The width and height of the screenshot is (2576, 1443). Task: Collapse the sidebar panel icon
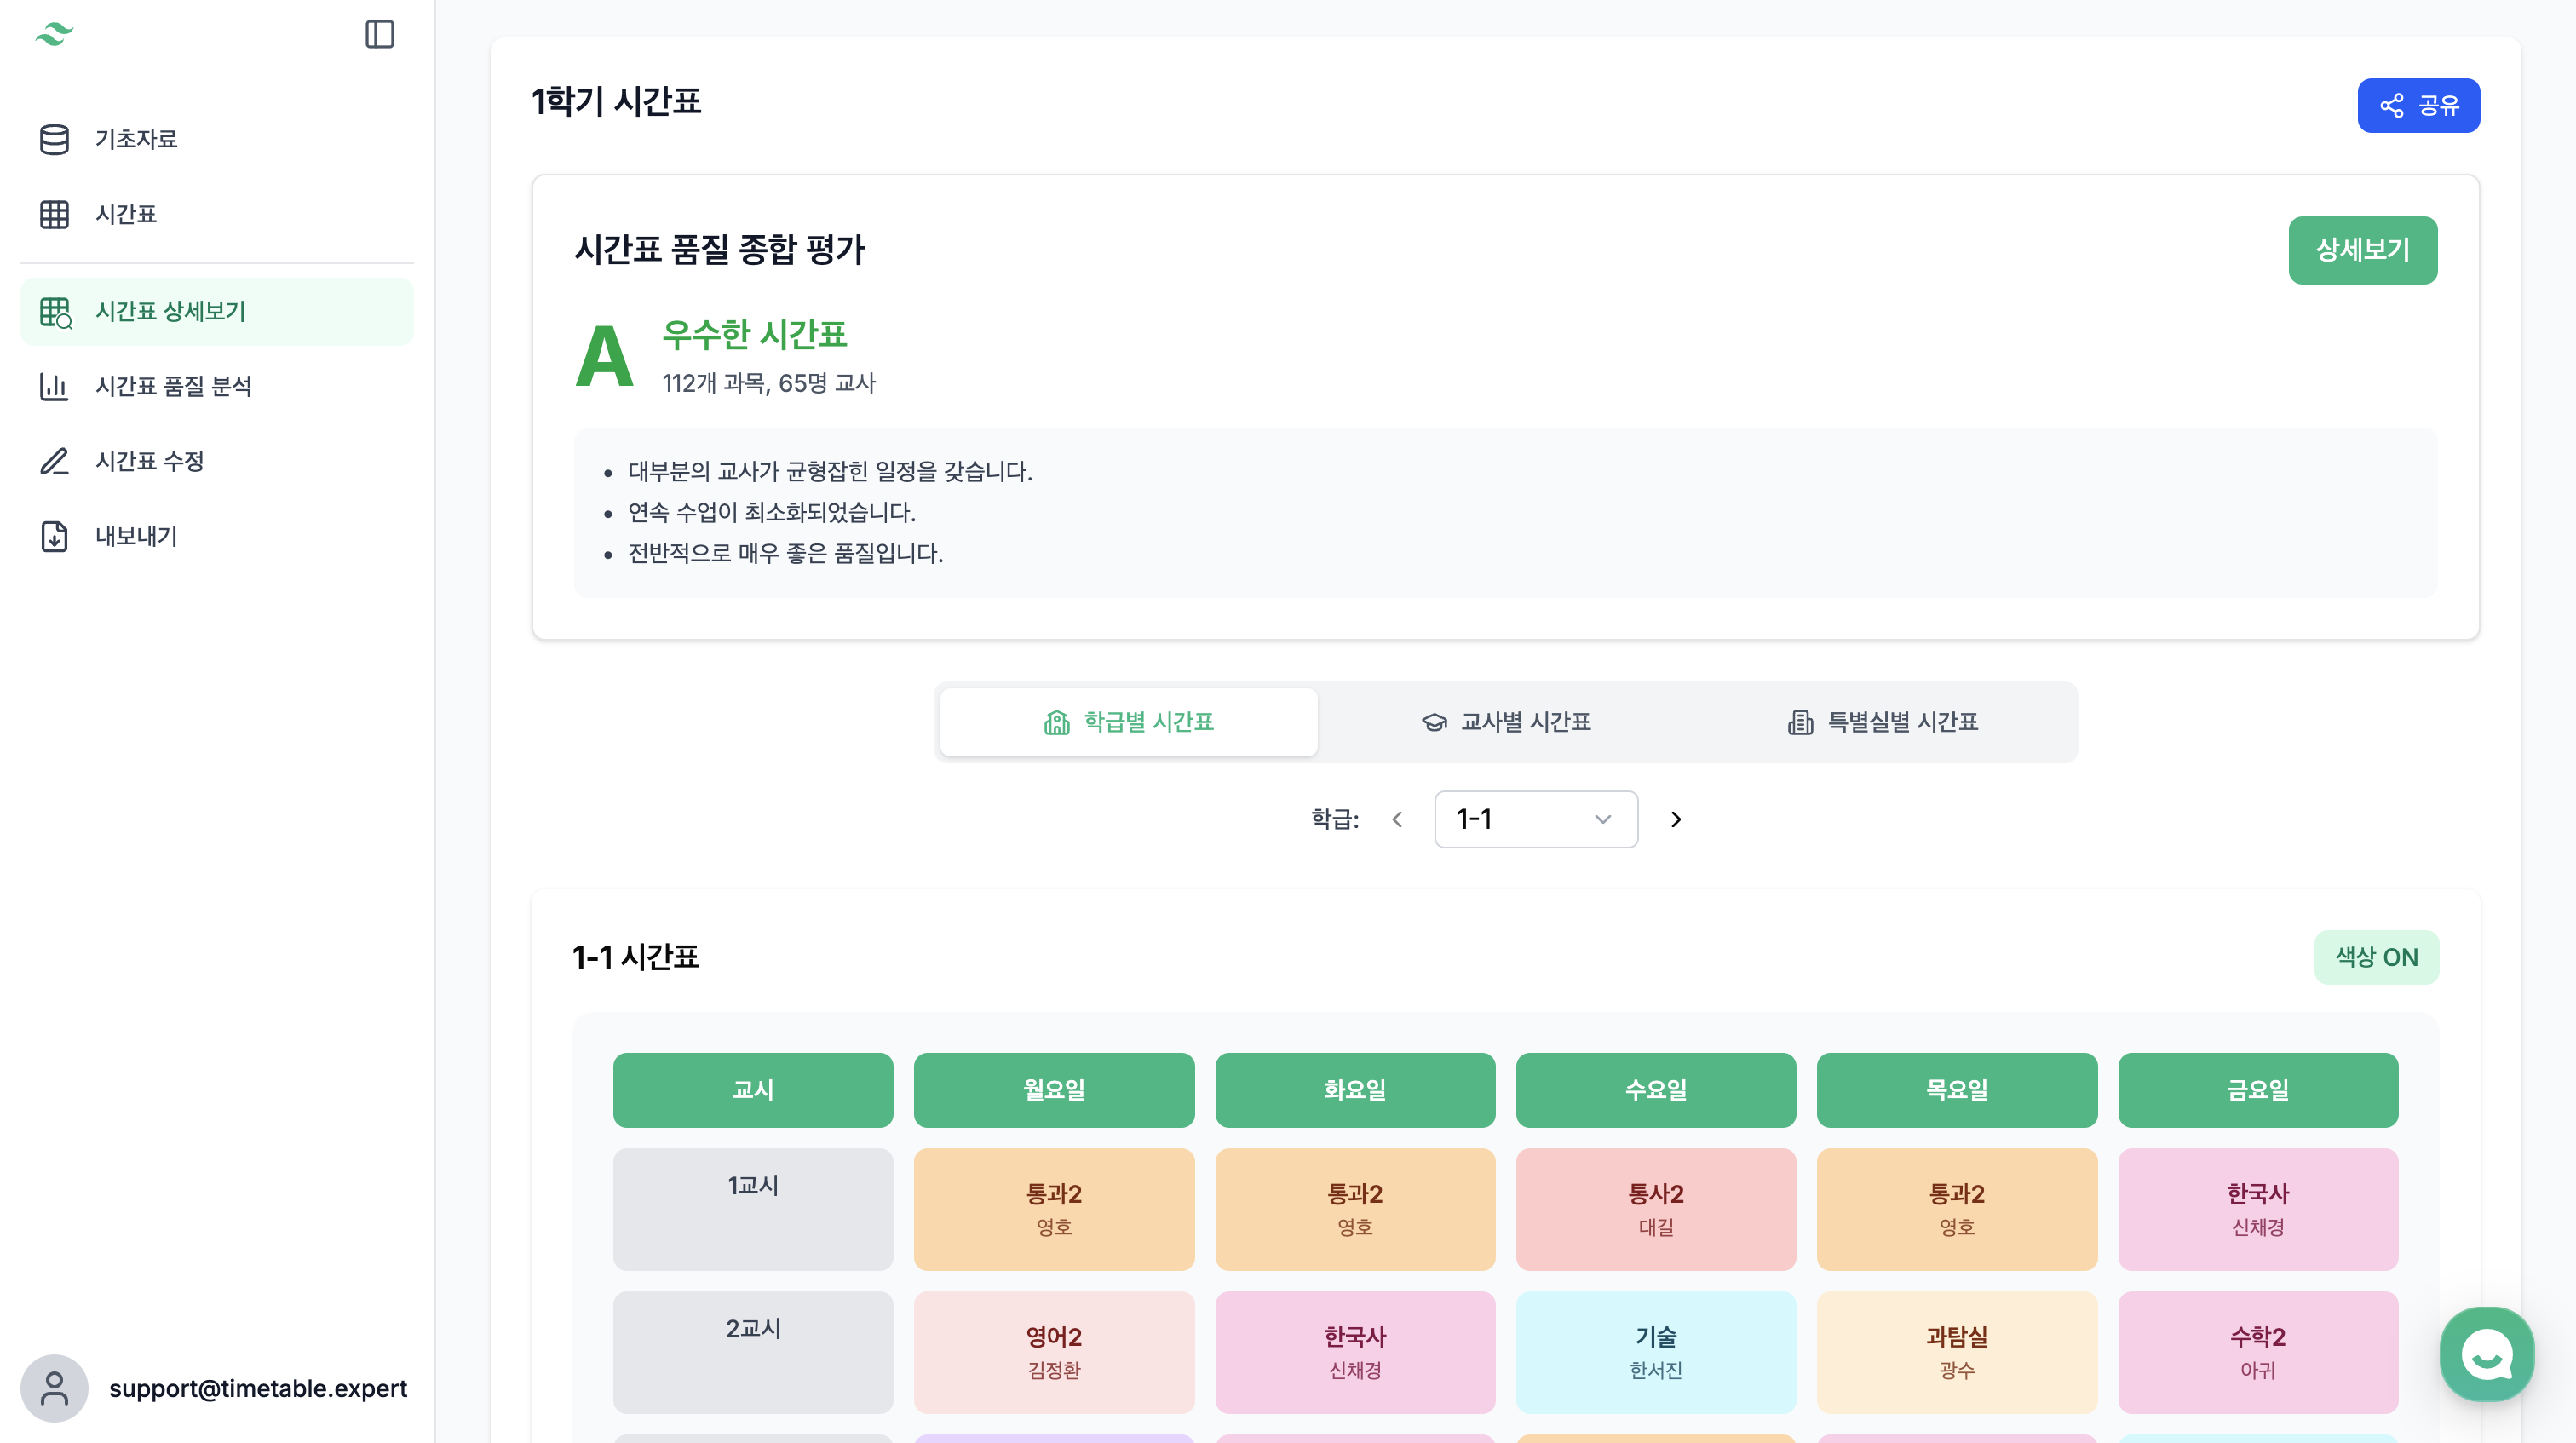tap(379, 34)
